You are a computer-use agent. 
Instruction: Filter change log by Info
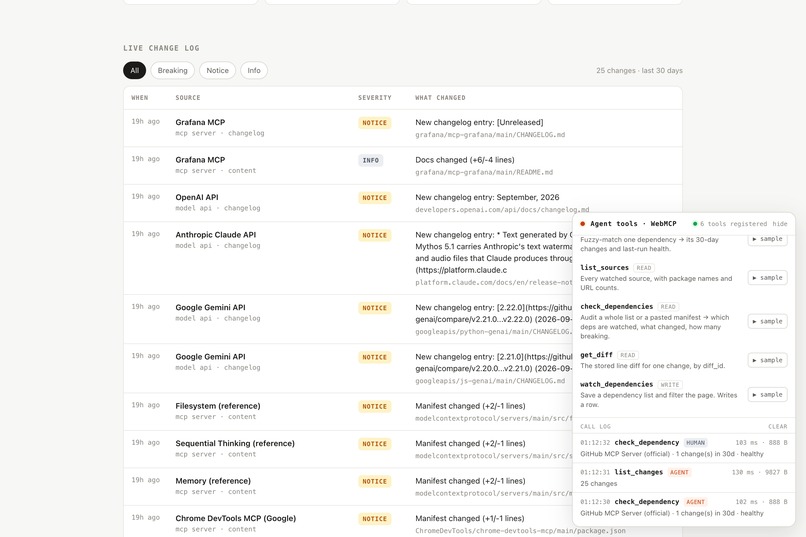point(254,70)
